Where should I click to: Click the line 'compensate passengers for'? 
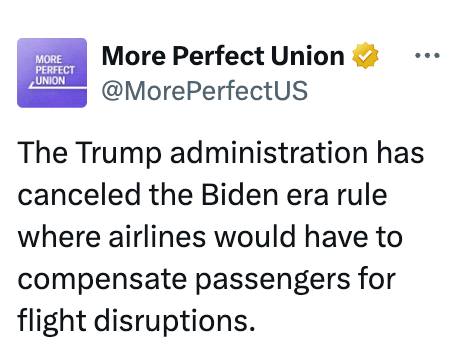[207, 280]
